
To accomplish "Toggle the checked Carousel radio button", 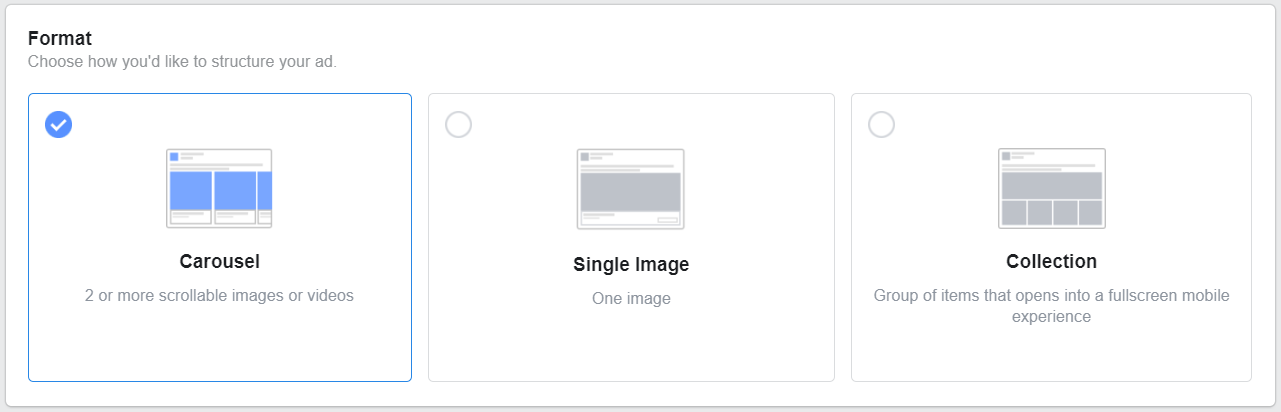I will tap(59, 124).
